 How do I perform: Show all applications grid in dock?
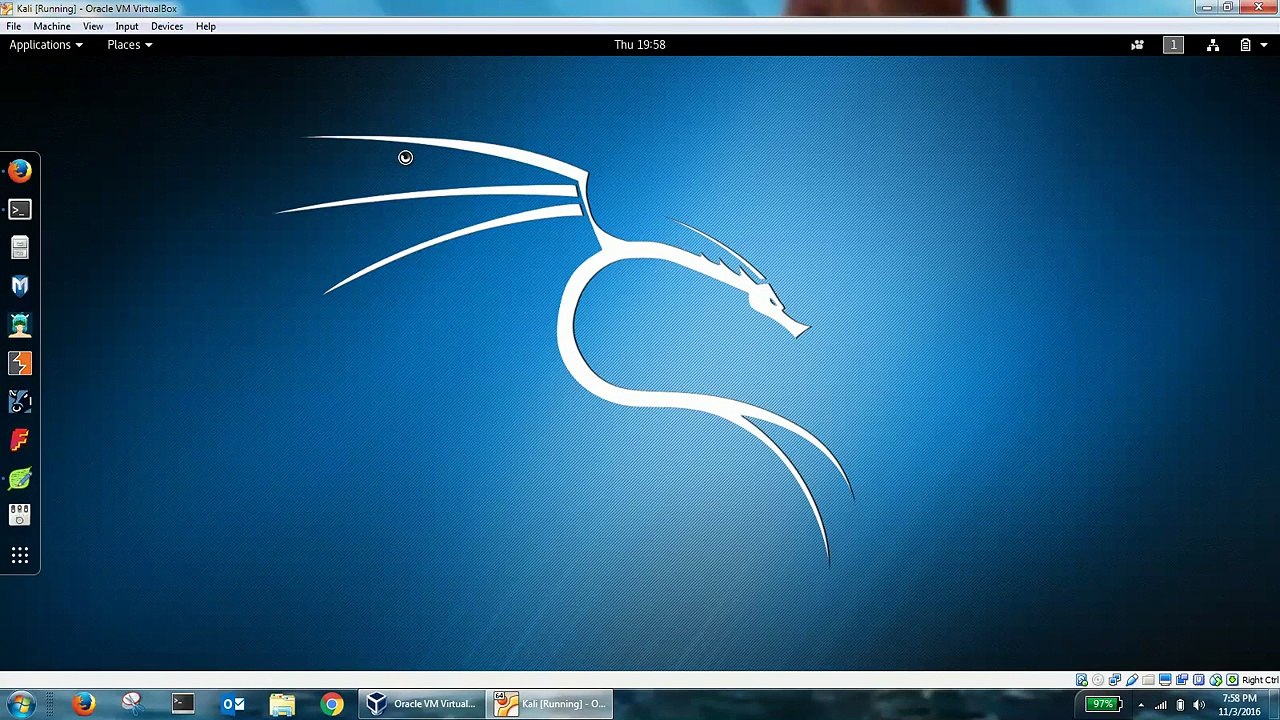(20, 556)
